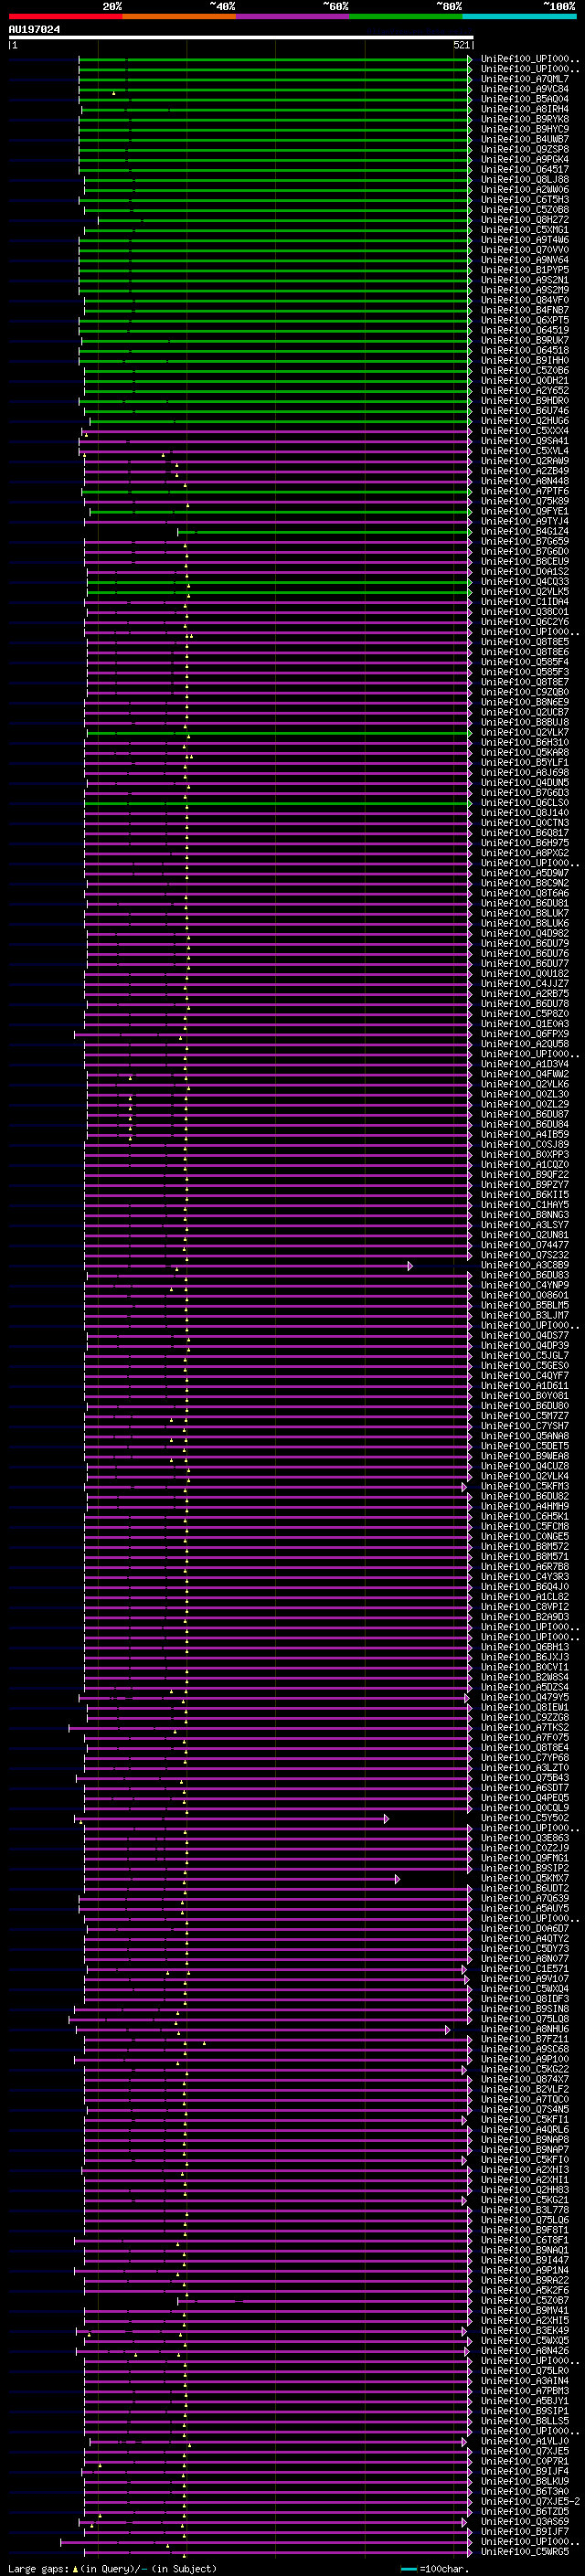Select hit UniRef100_Q6XPT5

tap(524, 320)
